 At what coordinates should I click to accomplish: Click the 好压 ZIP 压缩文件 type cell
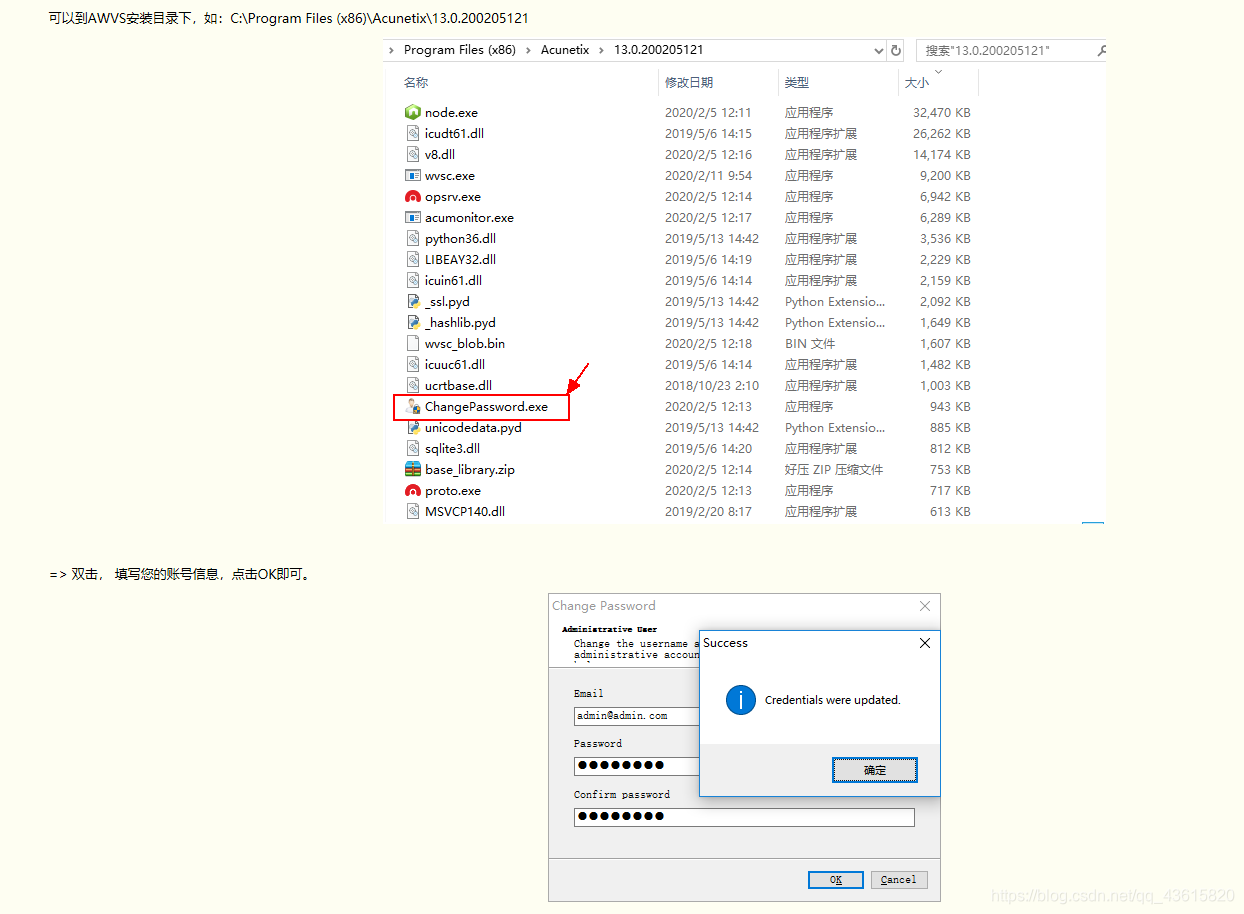click(x=834, y=470)
